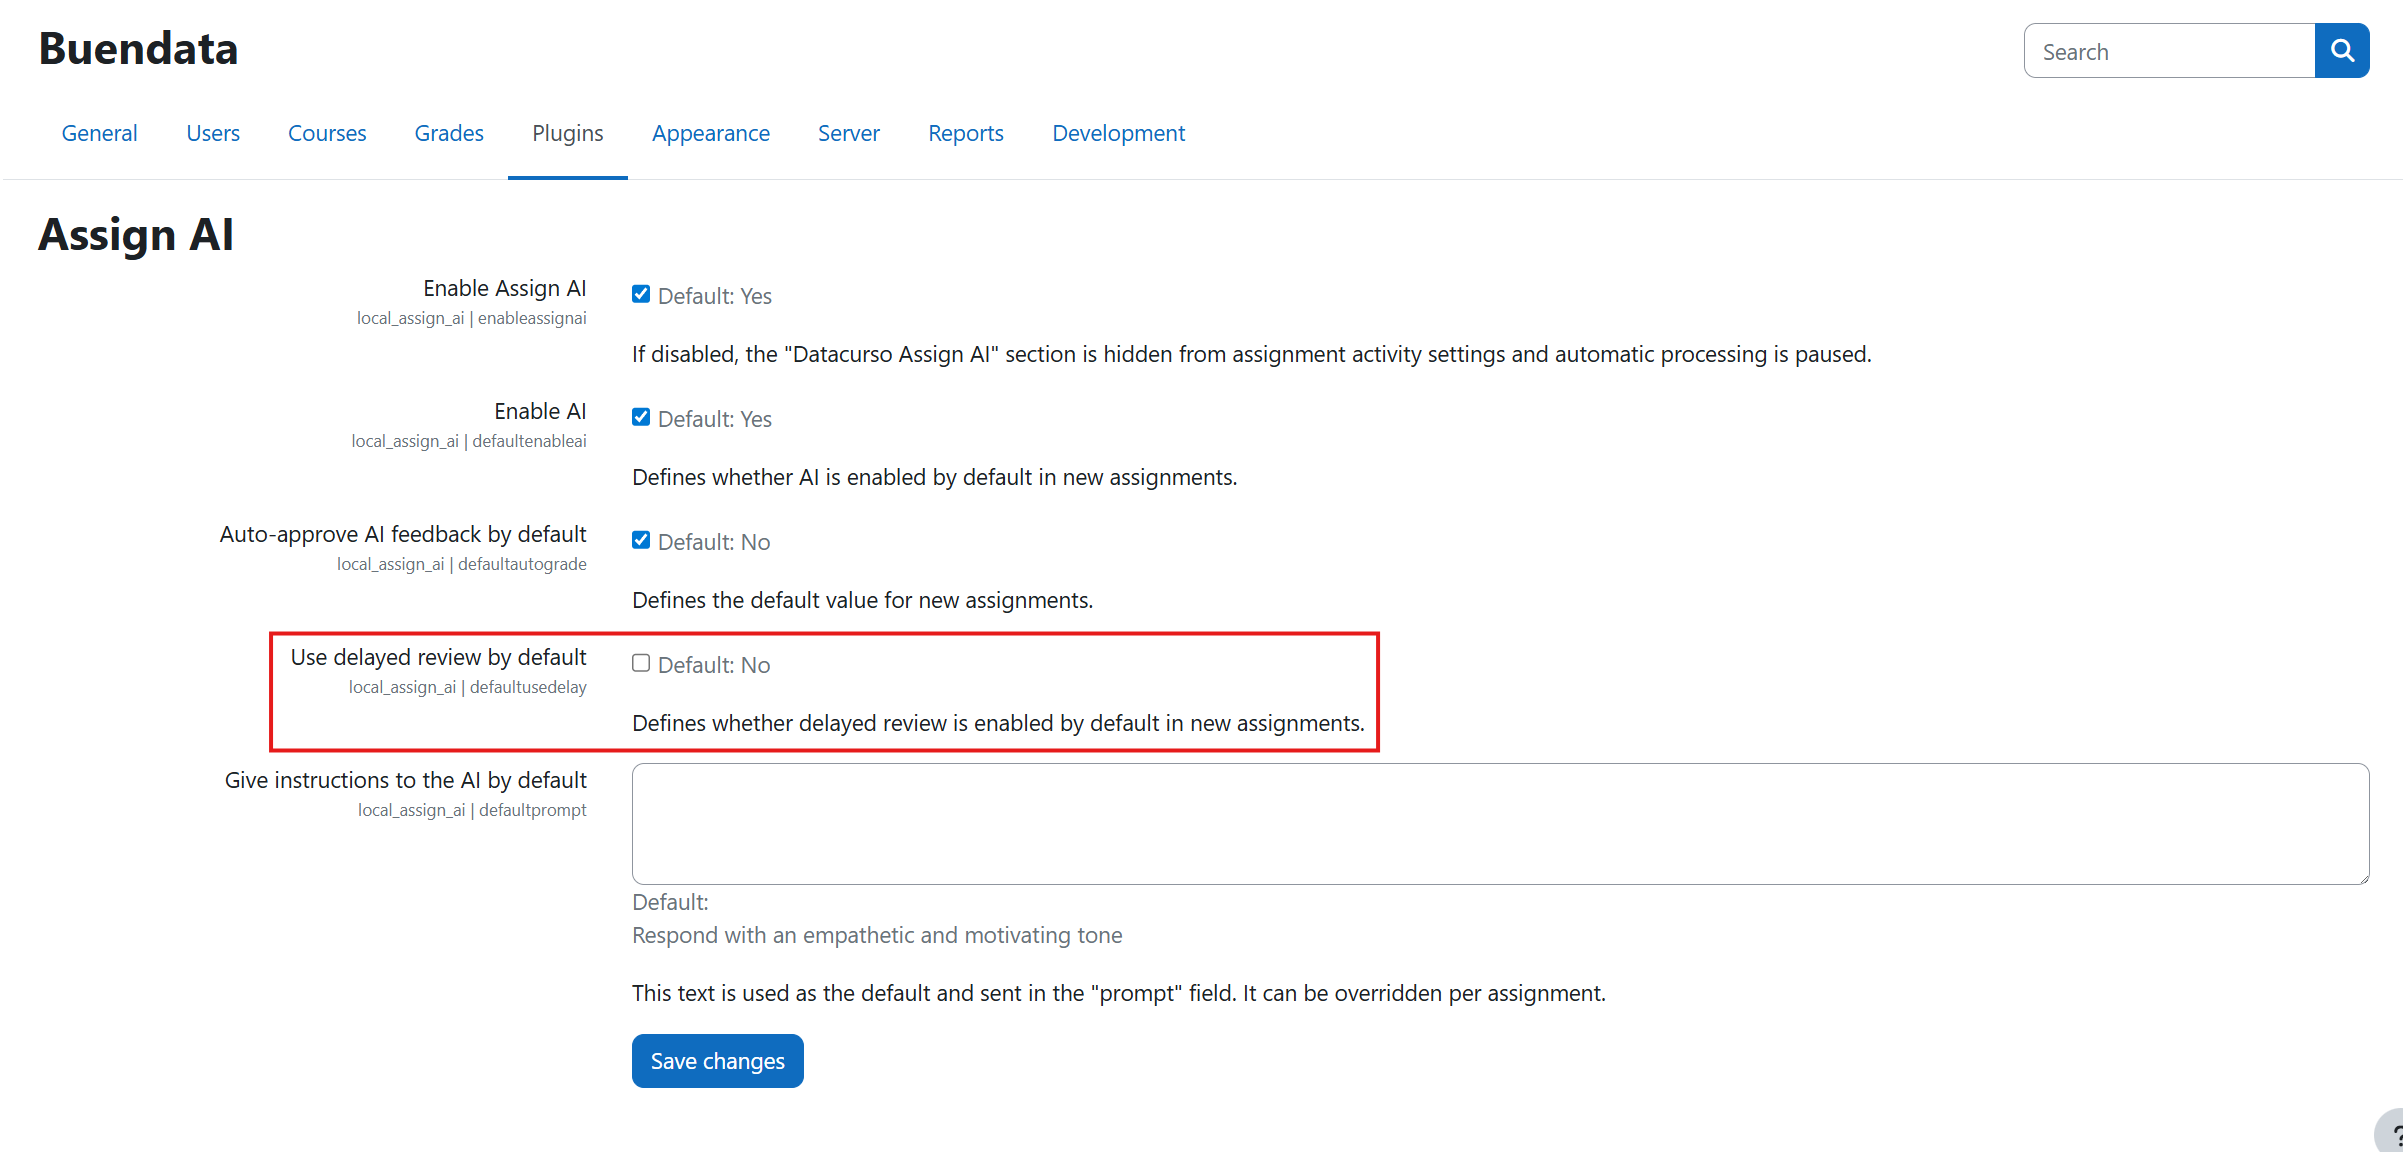The width and height of the screenshot is (2403, 1152).
Task: Click the AI instructions text area
Action: click(x=1500, y=823)
